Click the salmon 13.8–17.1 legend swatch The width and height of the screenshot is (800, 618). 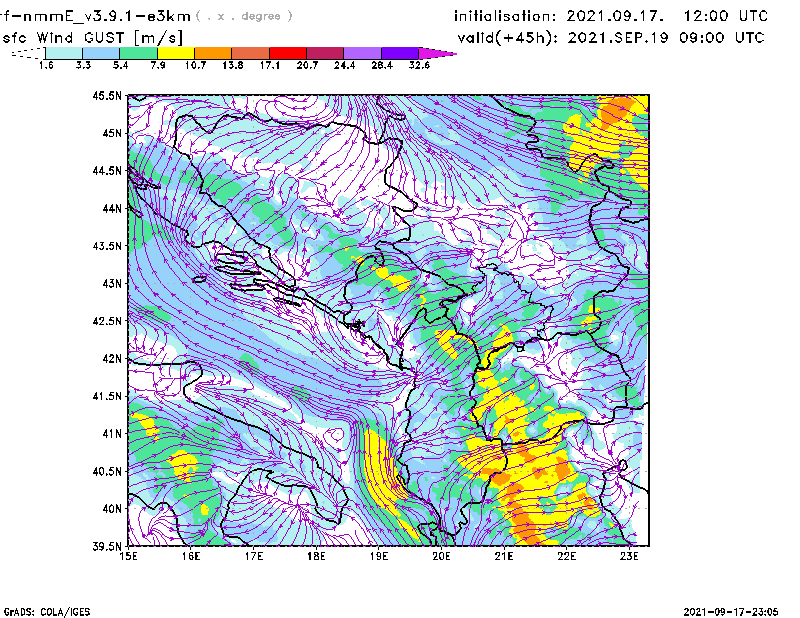click(251, 53)
